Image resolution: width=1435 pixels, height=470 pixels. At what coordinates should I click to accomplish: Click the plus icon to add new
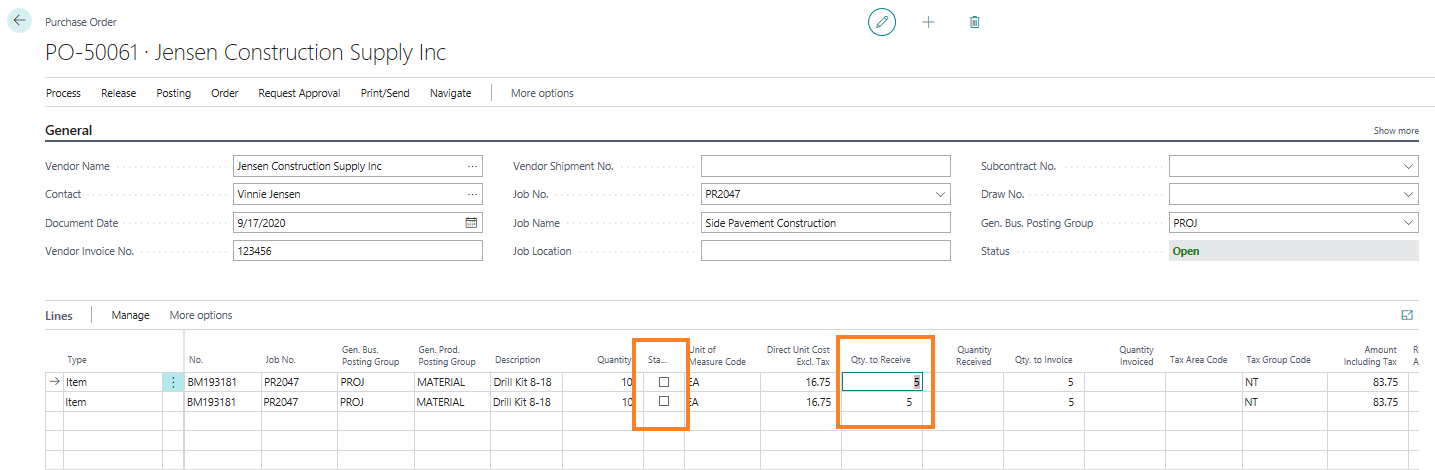(928, 22)
